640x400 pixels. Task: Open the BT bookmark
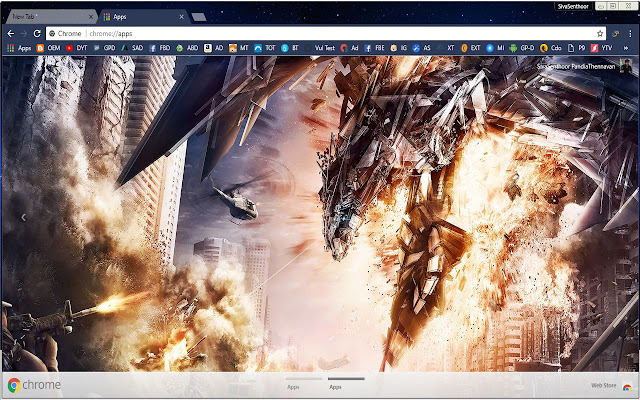290,48
